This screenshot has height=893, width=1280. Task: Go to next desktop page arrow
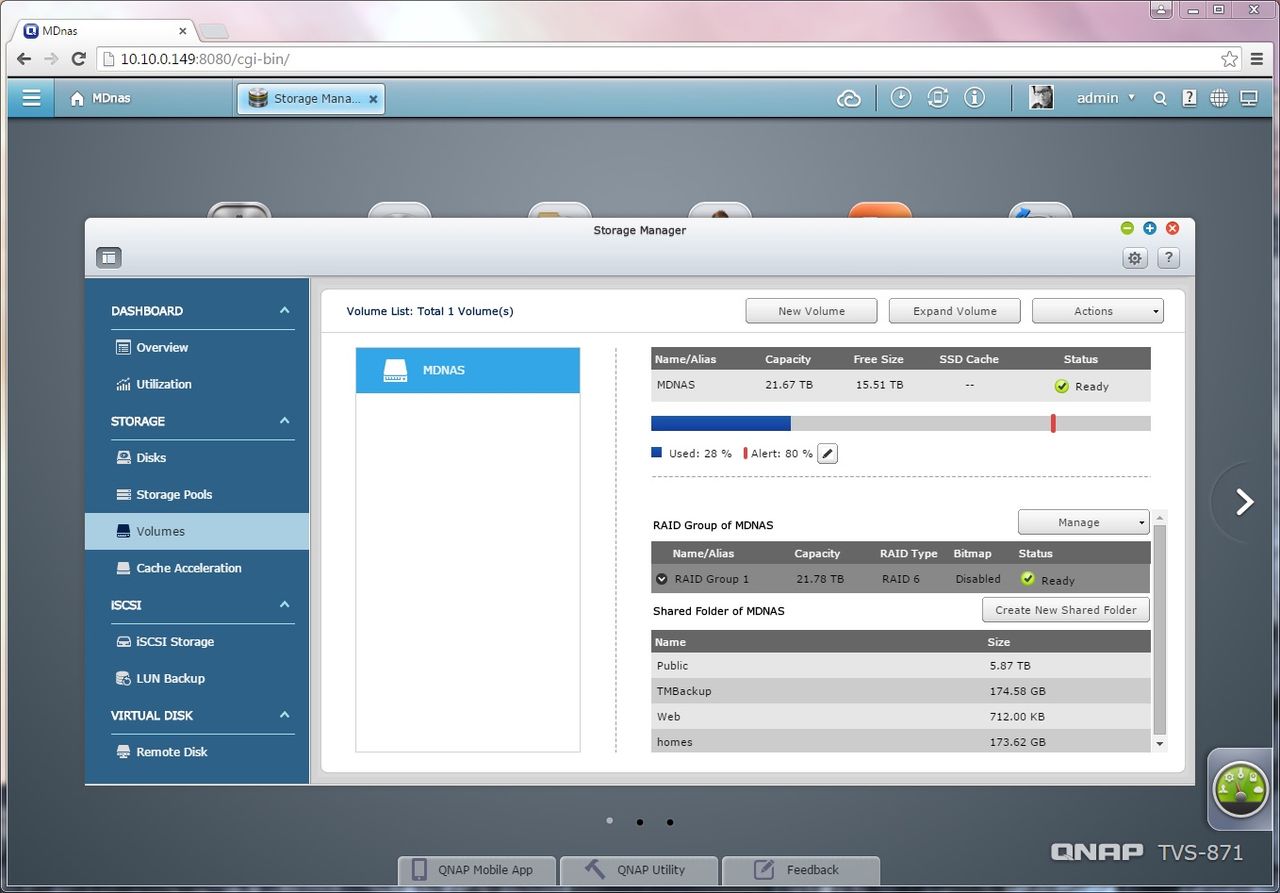[1244, 502]
